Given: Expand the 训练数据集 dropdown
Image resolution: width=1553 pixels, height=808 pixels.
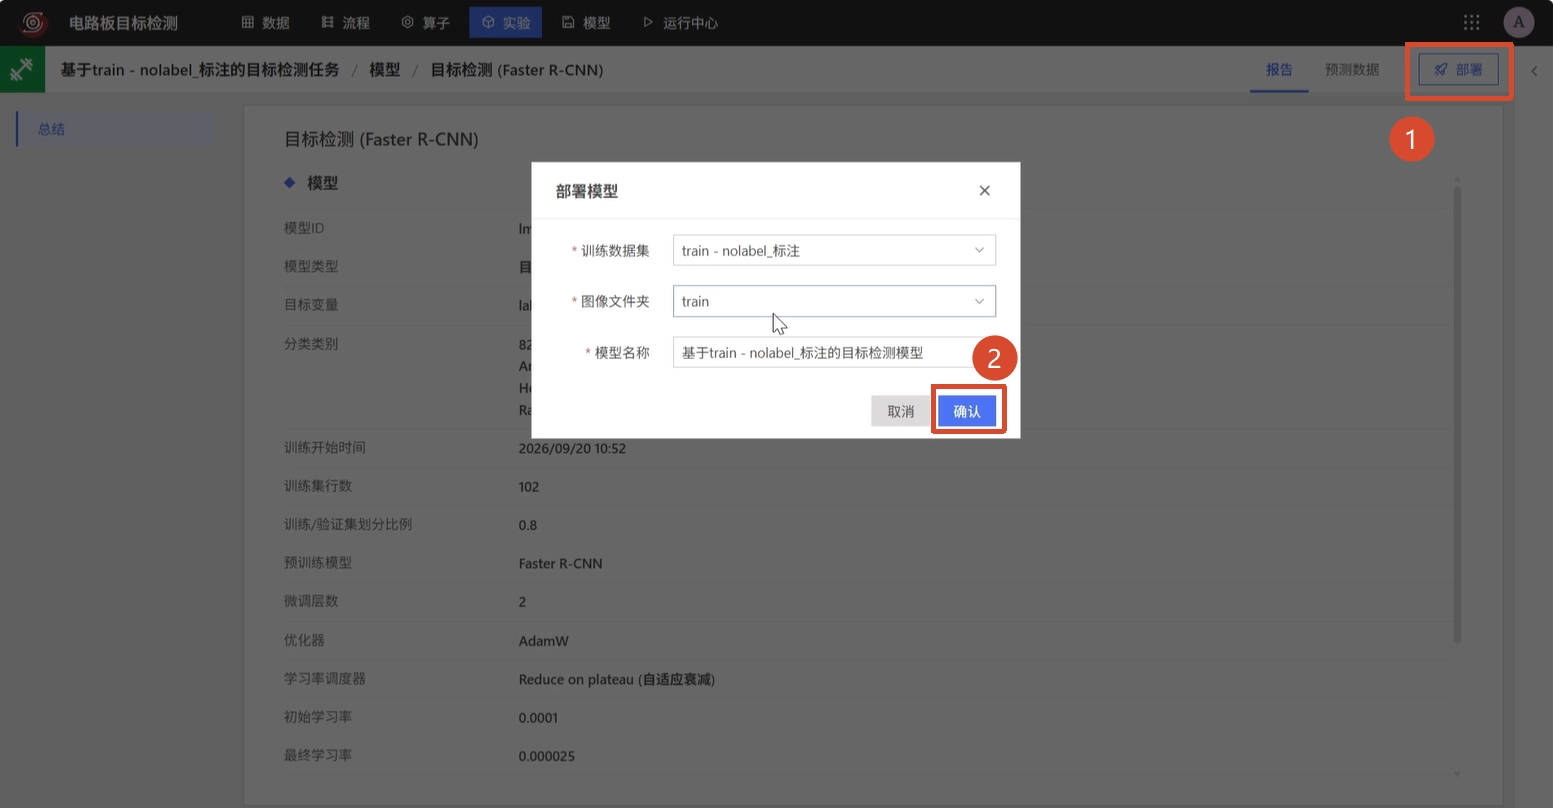Looking at the screenshot, I should click(834, 250).
